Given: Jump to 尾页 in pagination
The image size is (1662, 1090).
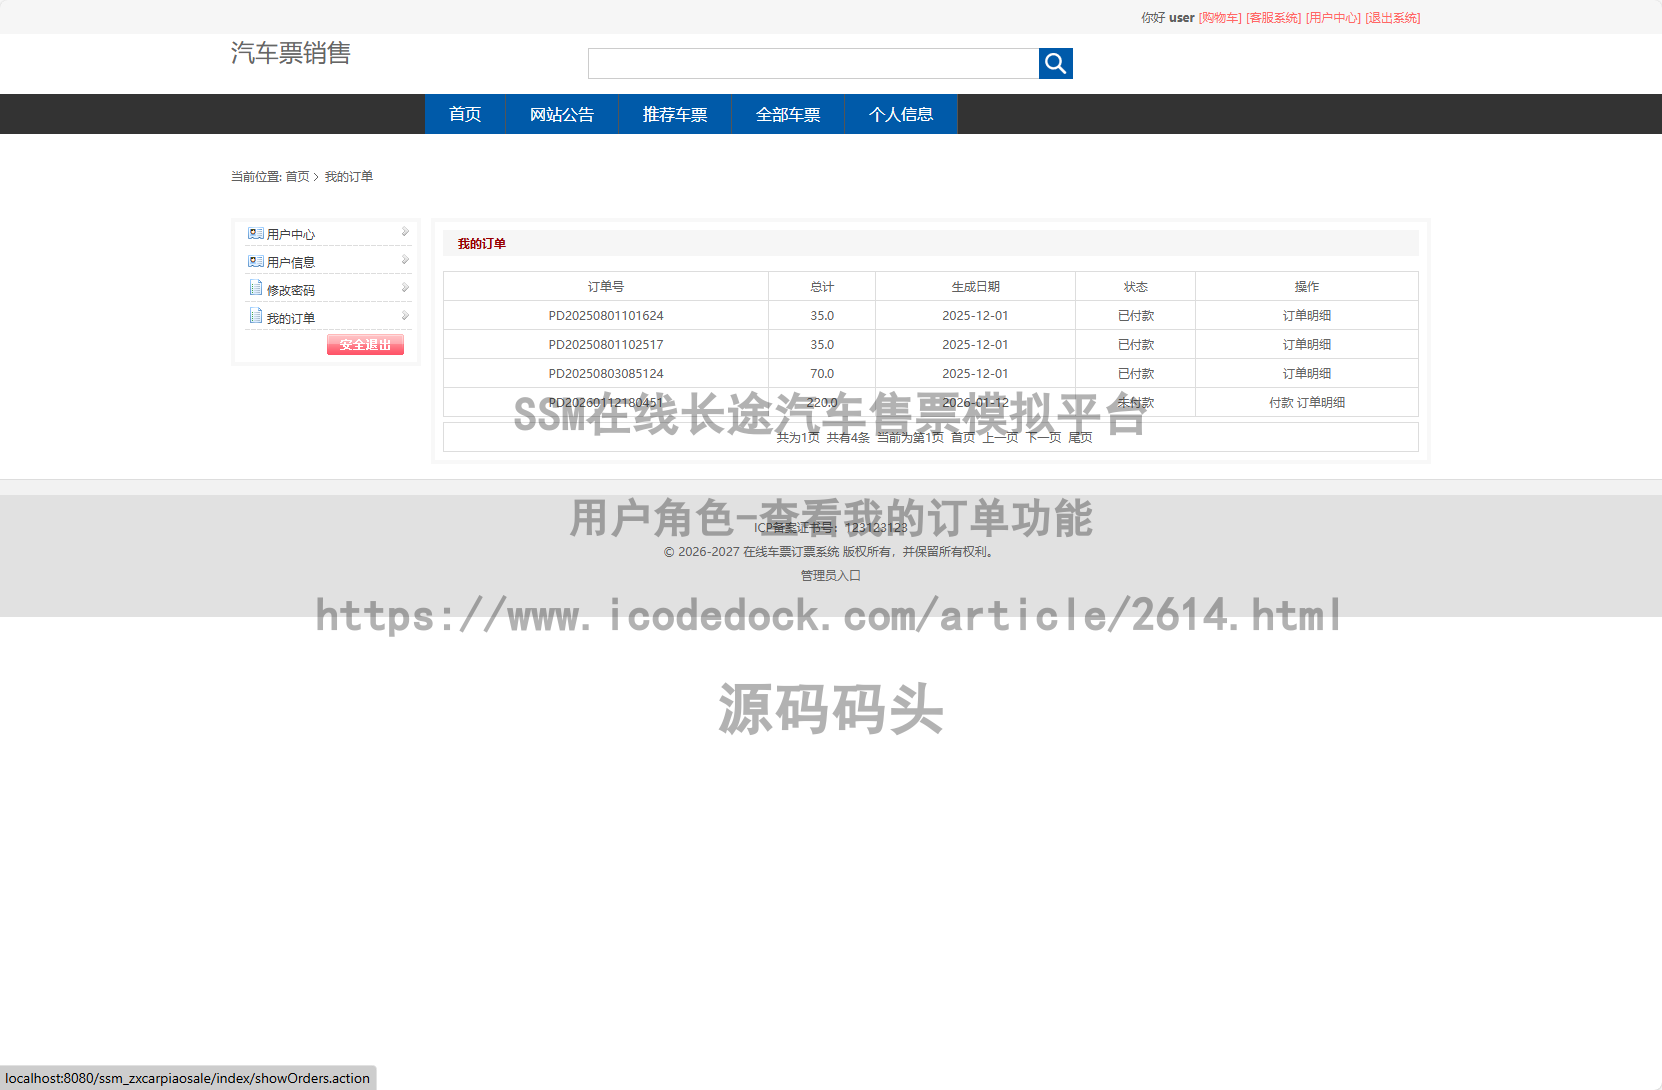Looking at the screenshot, I should 1081,437.
